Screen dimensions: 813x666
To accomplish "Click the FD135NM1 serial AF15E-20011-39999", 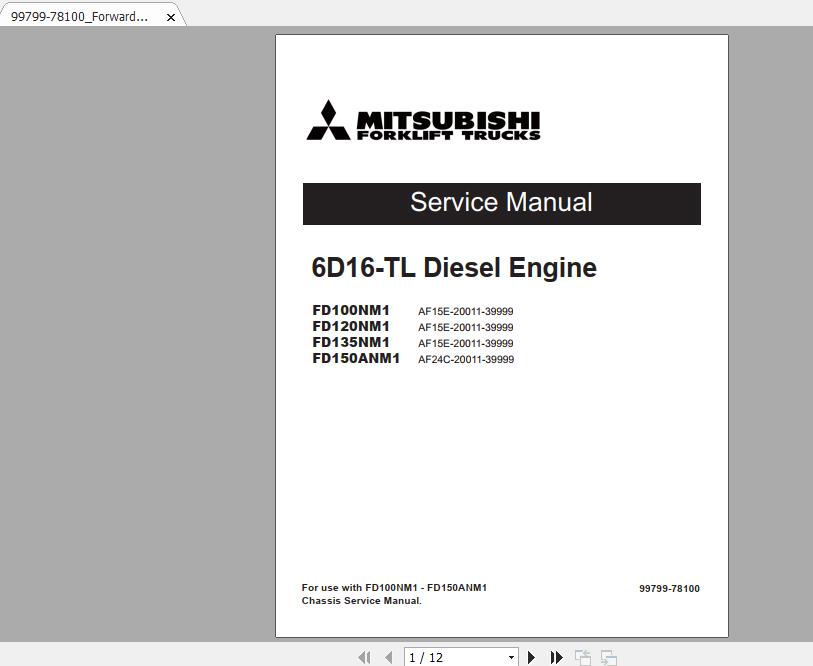I will 466,343.
